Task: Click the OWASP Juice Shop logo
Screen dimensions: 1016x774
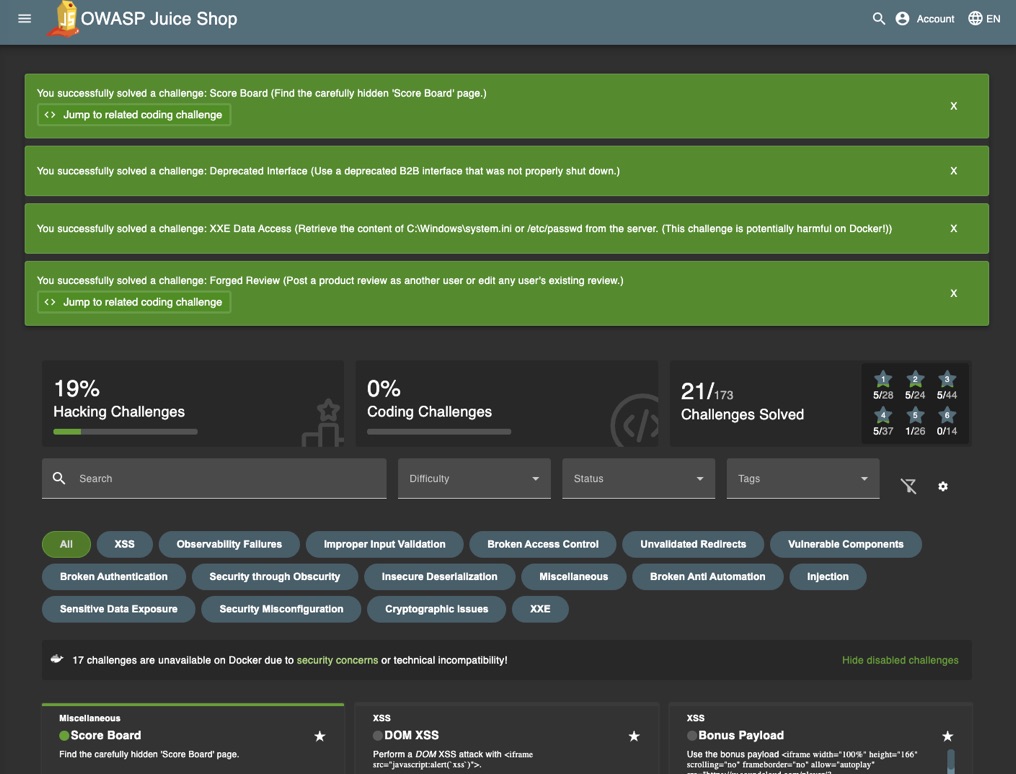Action: point(65,19)
